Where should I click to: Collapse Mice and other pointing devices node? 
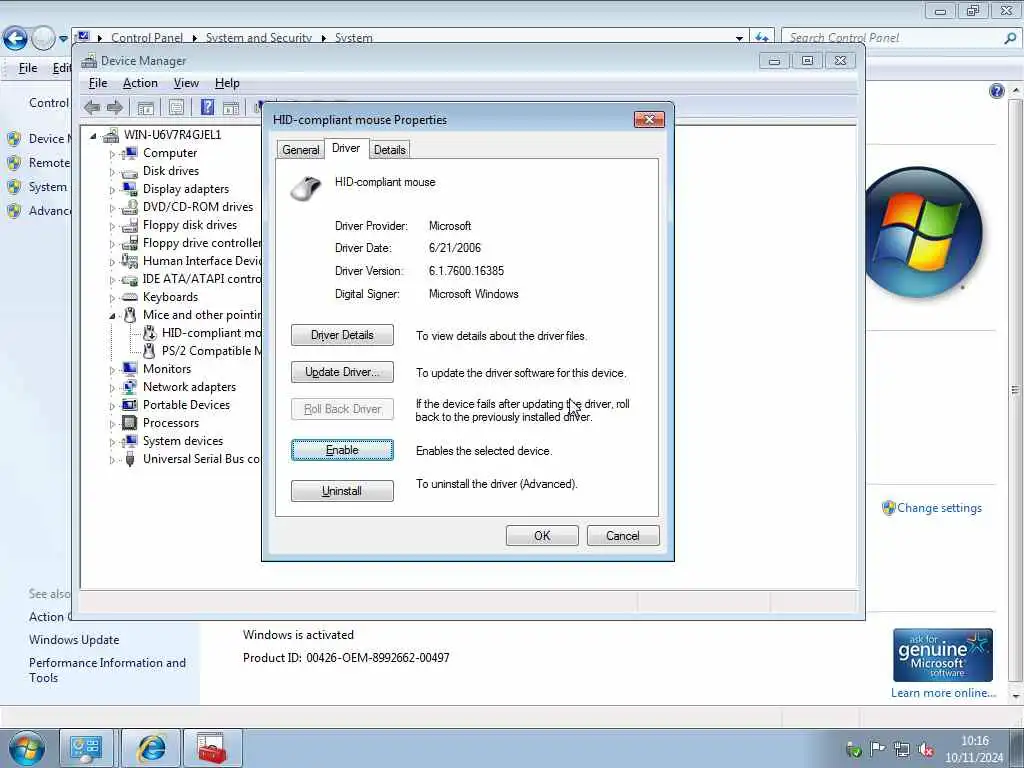[112, 316]
